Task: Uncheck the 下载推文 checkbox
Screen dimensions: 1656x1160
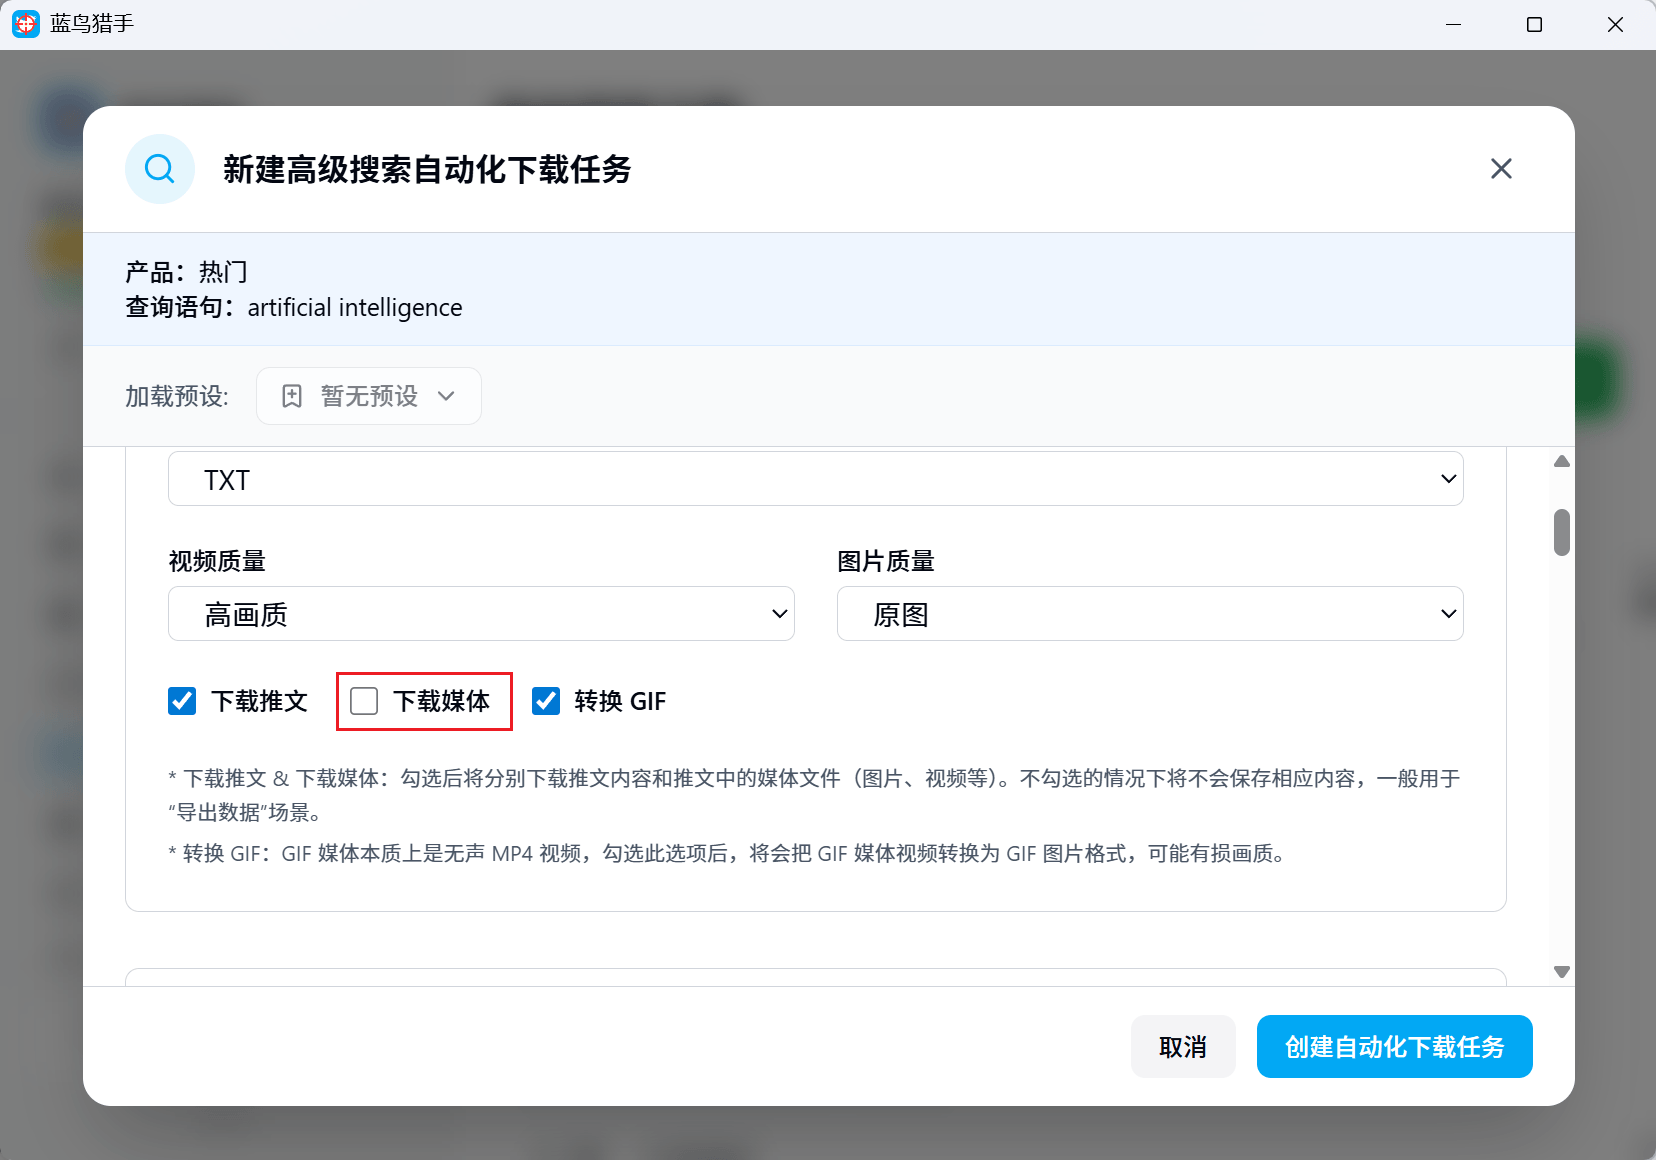Action: pyautogui.click(x=182, y=701)
